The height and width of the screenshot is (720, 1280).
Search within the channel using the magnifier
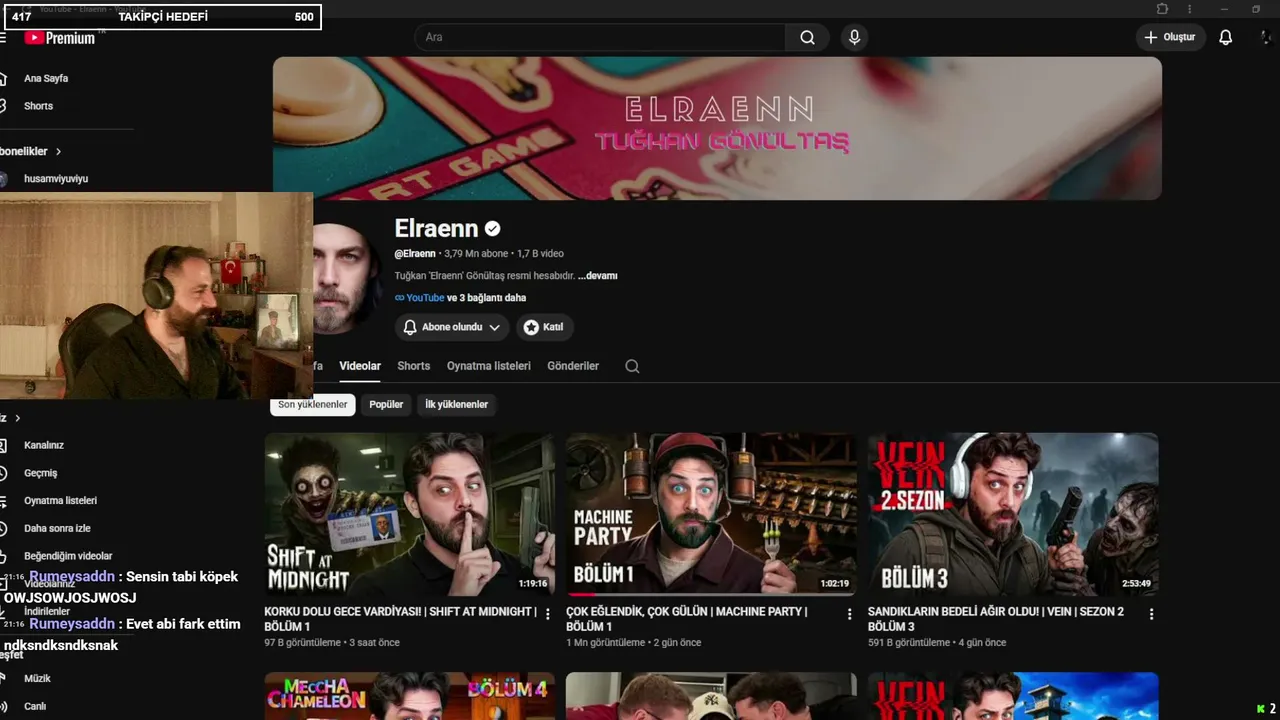[632, 366]
